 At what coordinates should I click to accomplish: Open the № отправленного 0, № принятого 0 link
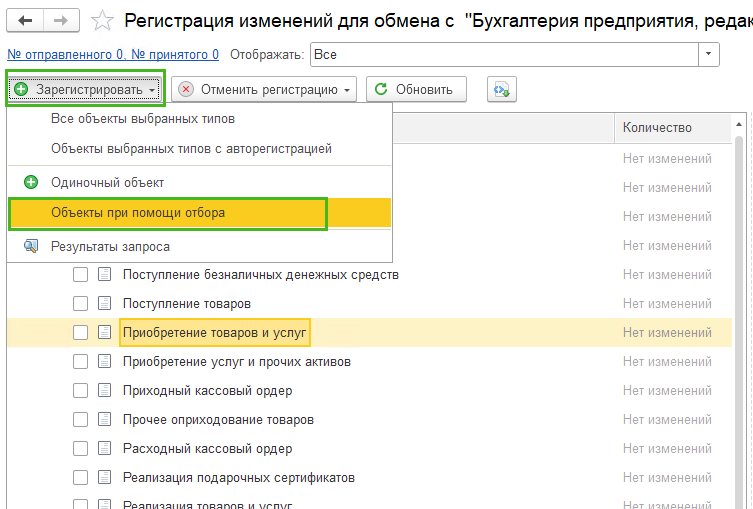click(x=113, y=55)
